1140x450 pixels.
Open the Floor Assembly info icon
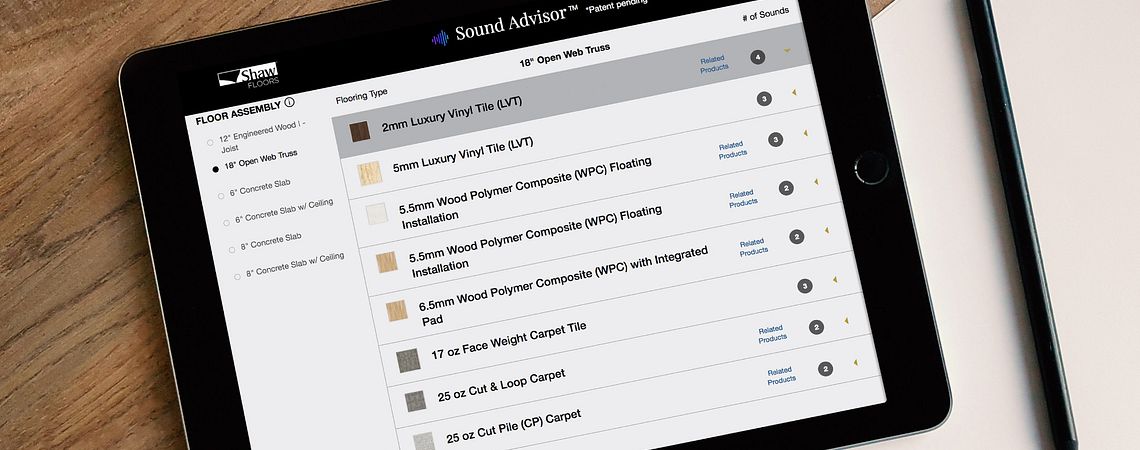pos(289,103)
